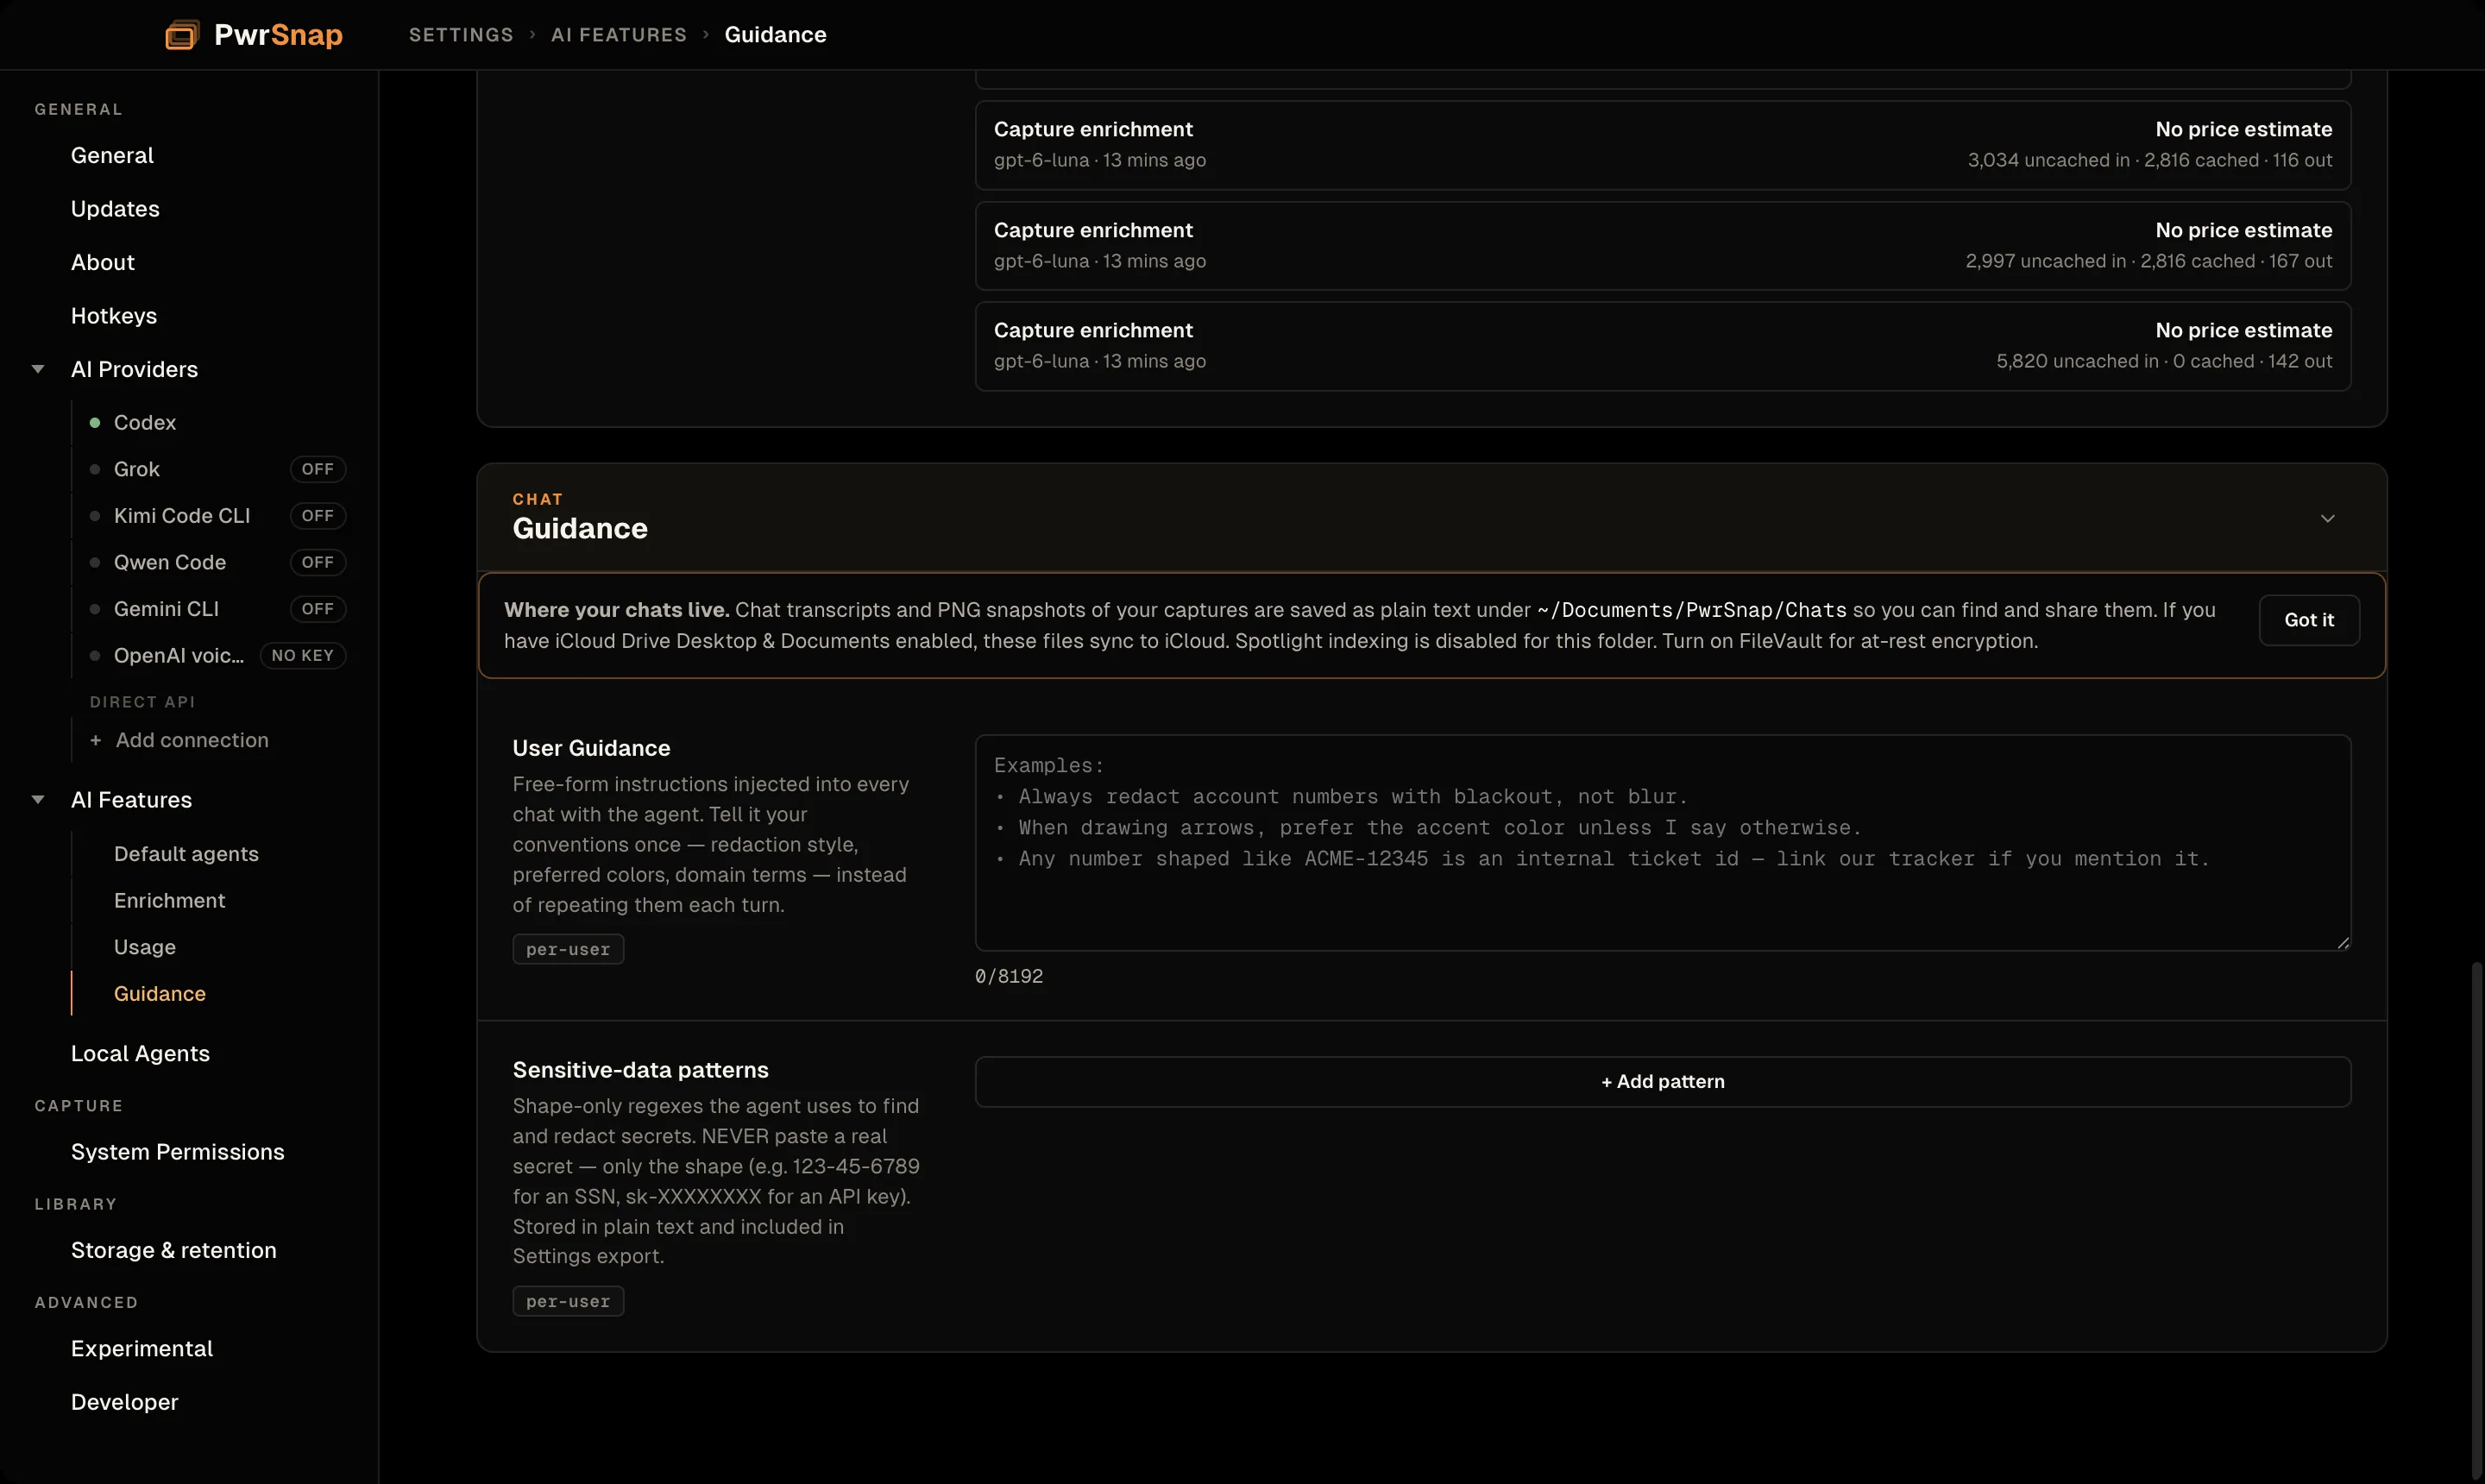This screenshot has width=2485, height=1484.
Task: Open the Updates settings page
Action: click(x=115, y=209)
